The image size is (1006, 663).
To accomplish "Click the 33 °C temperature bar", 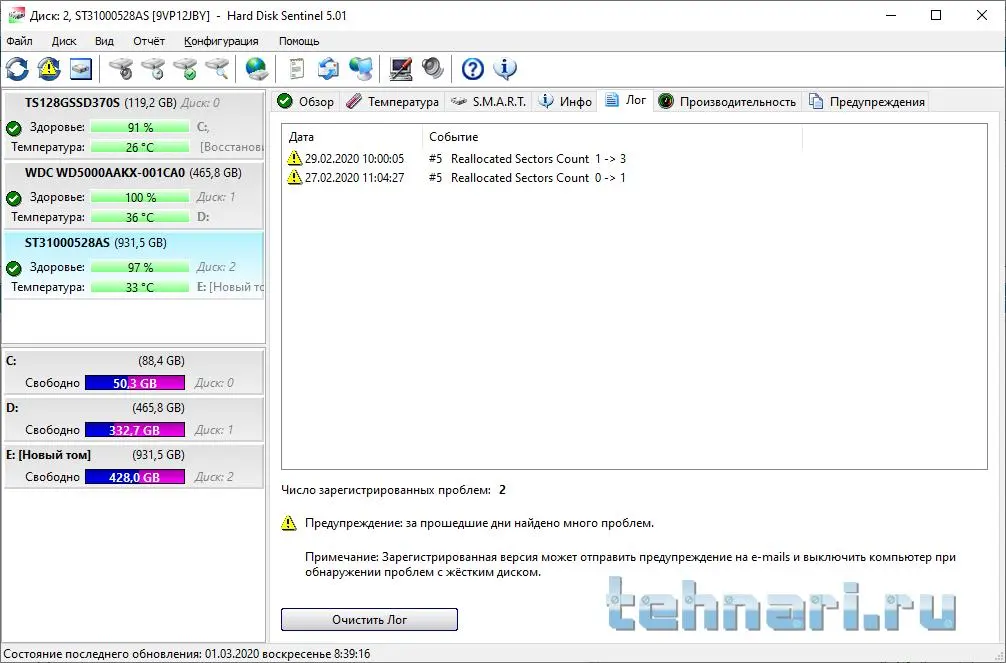I will coord(140,287).
